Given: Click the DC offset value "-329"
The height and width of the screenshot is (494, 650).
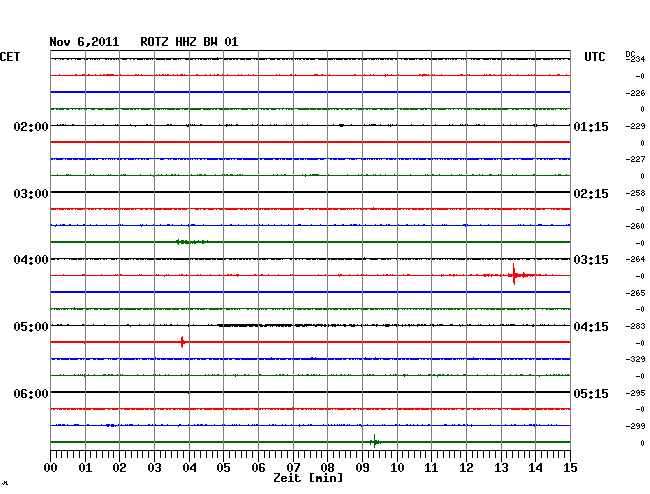Looking at the screenshot, I should point(635,359).
